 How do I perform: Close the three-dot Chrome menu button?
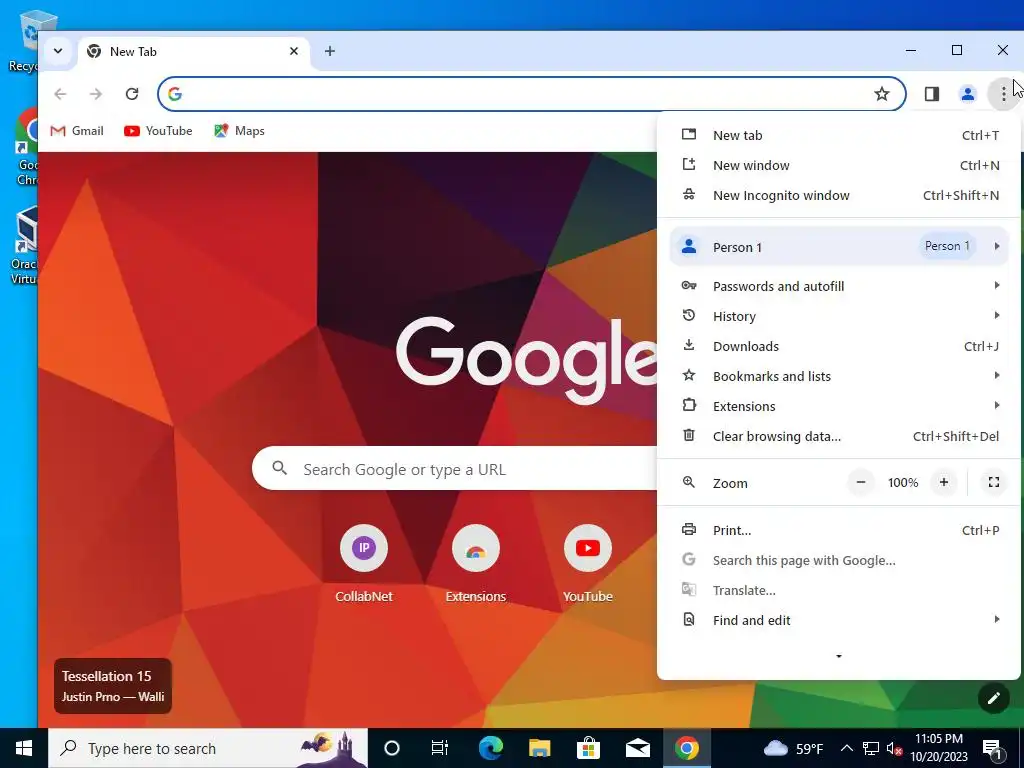pyautogui.click(x=1003, y=95)
